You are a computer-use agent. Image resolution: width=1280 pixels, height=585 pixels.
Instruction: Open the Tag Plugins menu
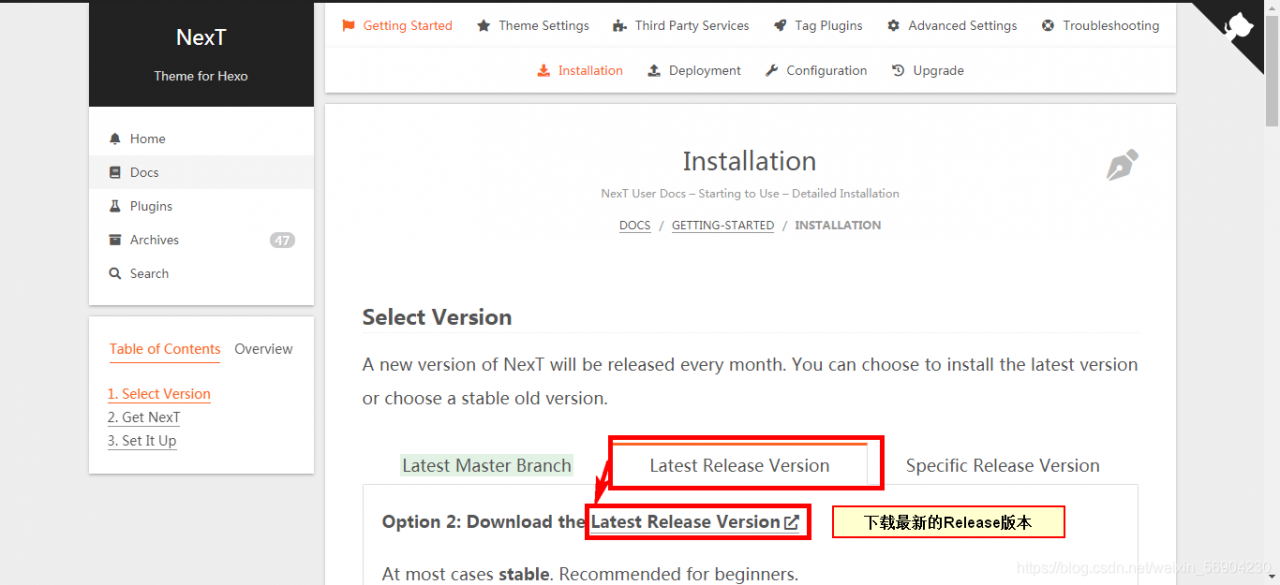click(x=818, y=26)
